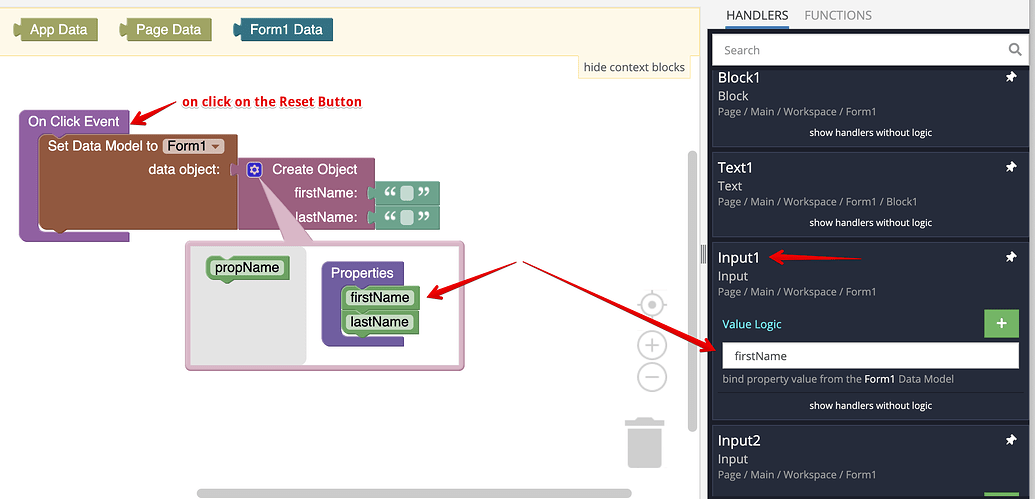The width and height of the screenshot is (1035, 499).
Task: Expand the App Data context block
Action: click(x=55, y=30)
